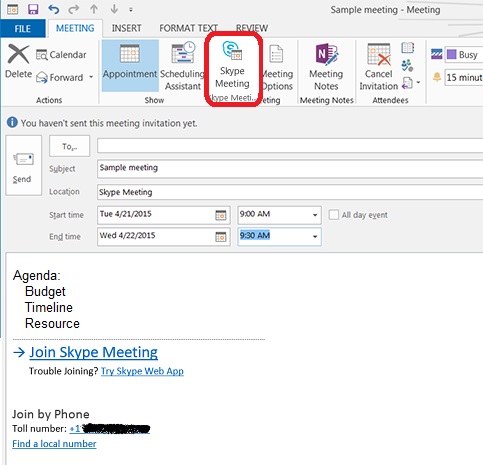The height and width of the screenshot is (465, 483).
Task: Open the Address Book icon
Action: [408, 48]
